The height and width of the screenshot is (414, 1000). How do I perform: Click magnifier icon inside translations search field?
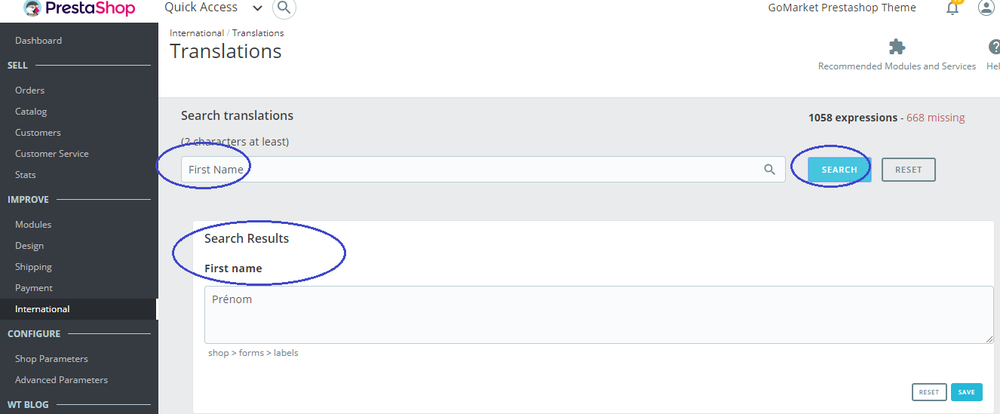coord(769,170)
